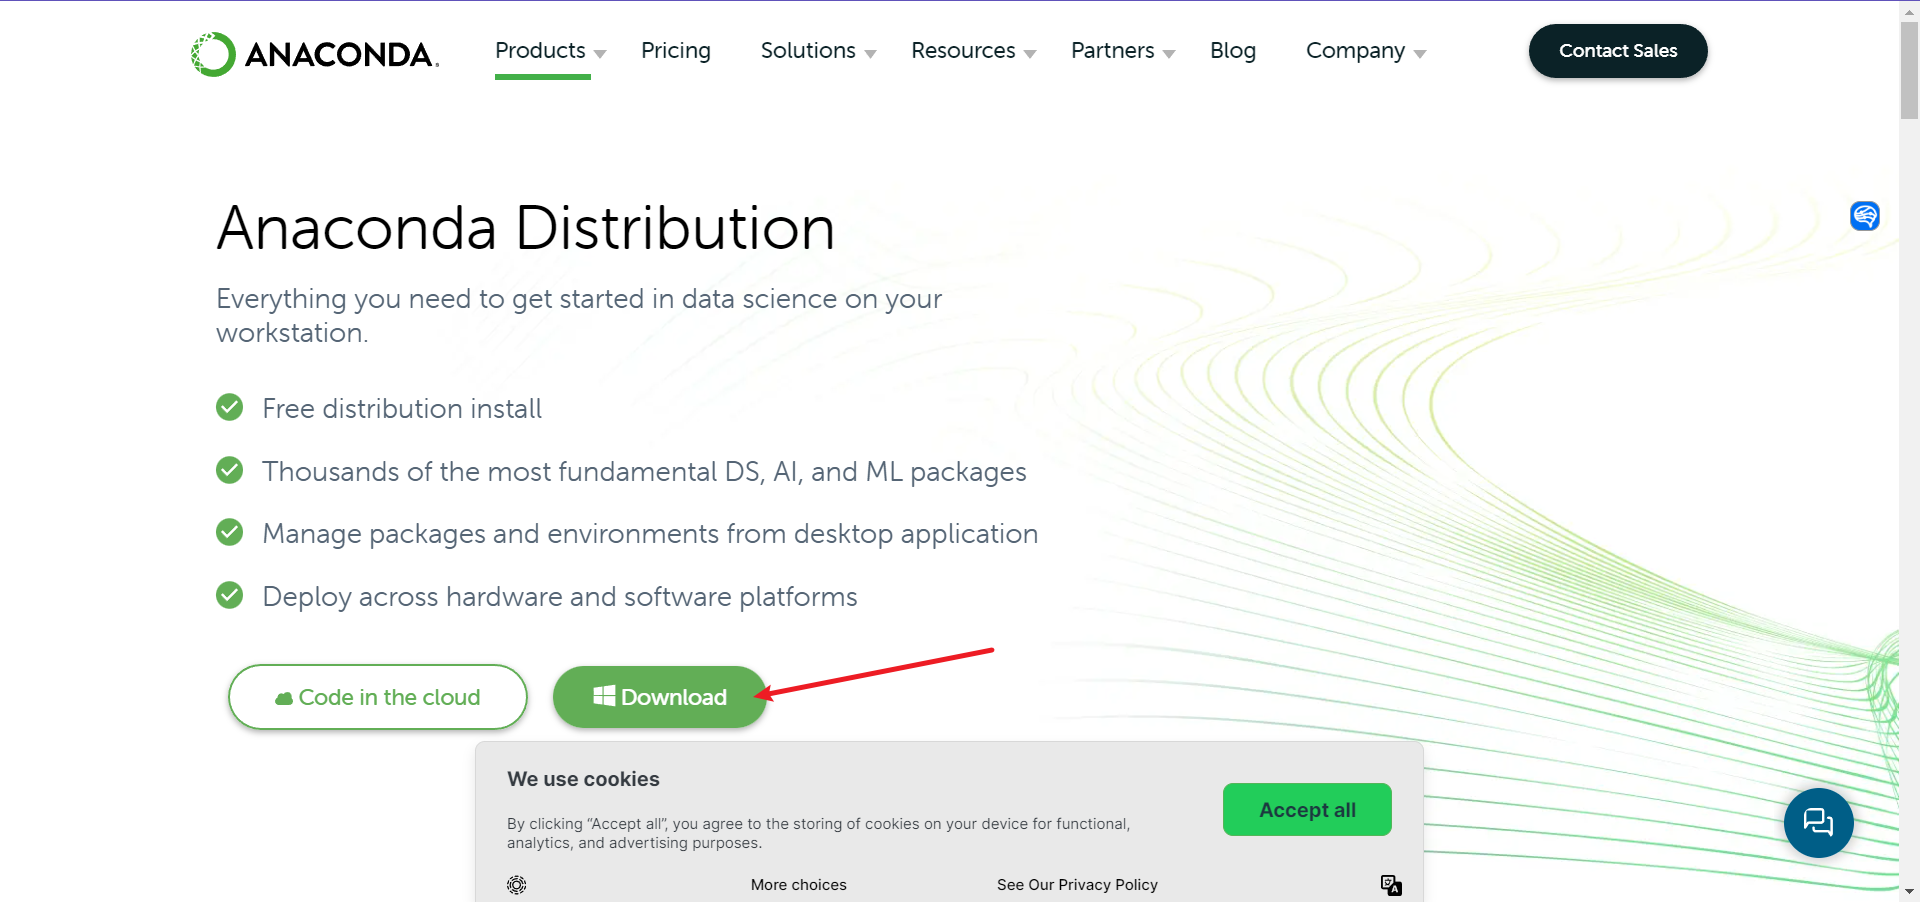Open the Company menu
1920x902 pixels.
(x=1355, y=50)
